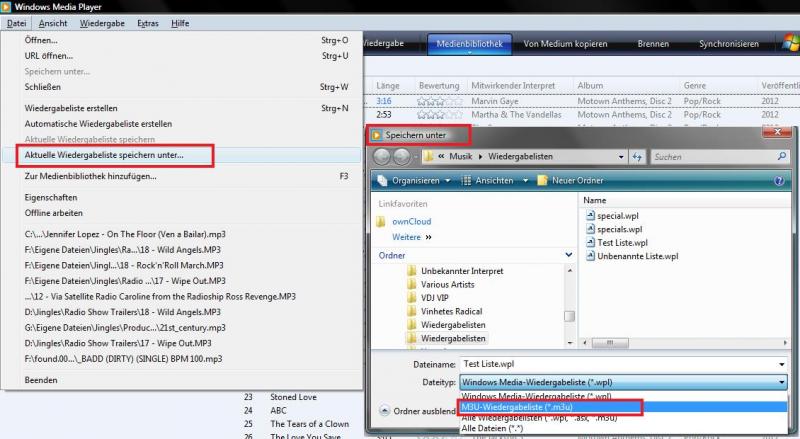Select track 25 The Tears of a Clown
Image resolution: width=800 pixels, height=439 pixels.
coord(309,424)
